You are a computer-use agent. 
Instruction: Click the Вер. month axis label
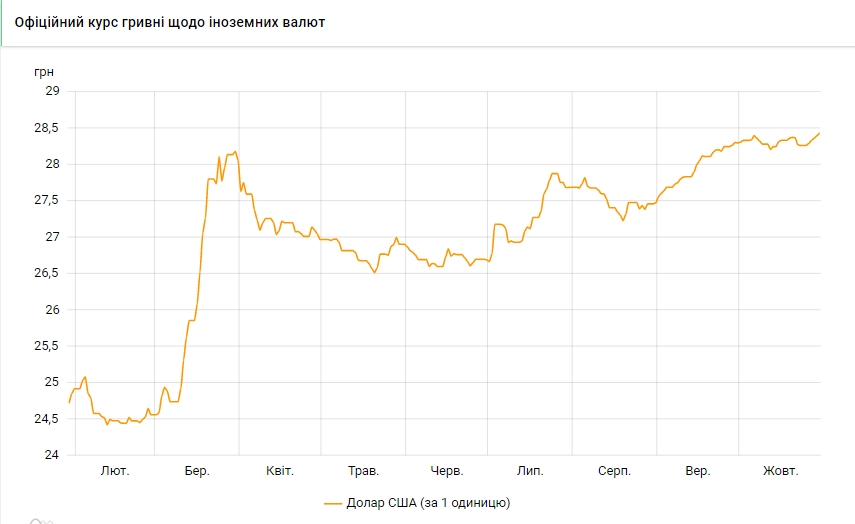coord(698,471)
